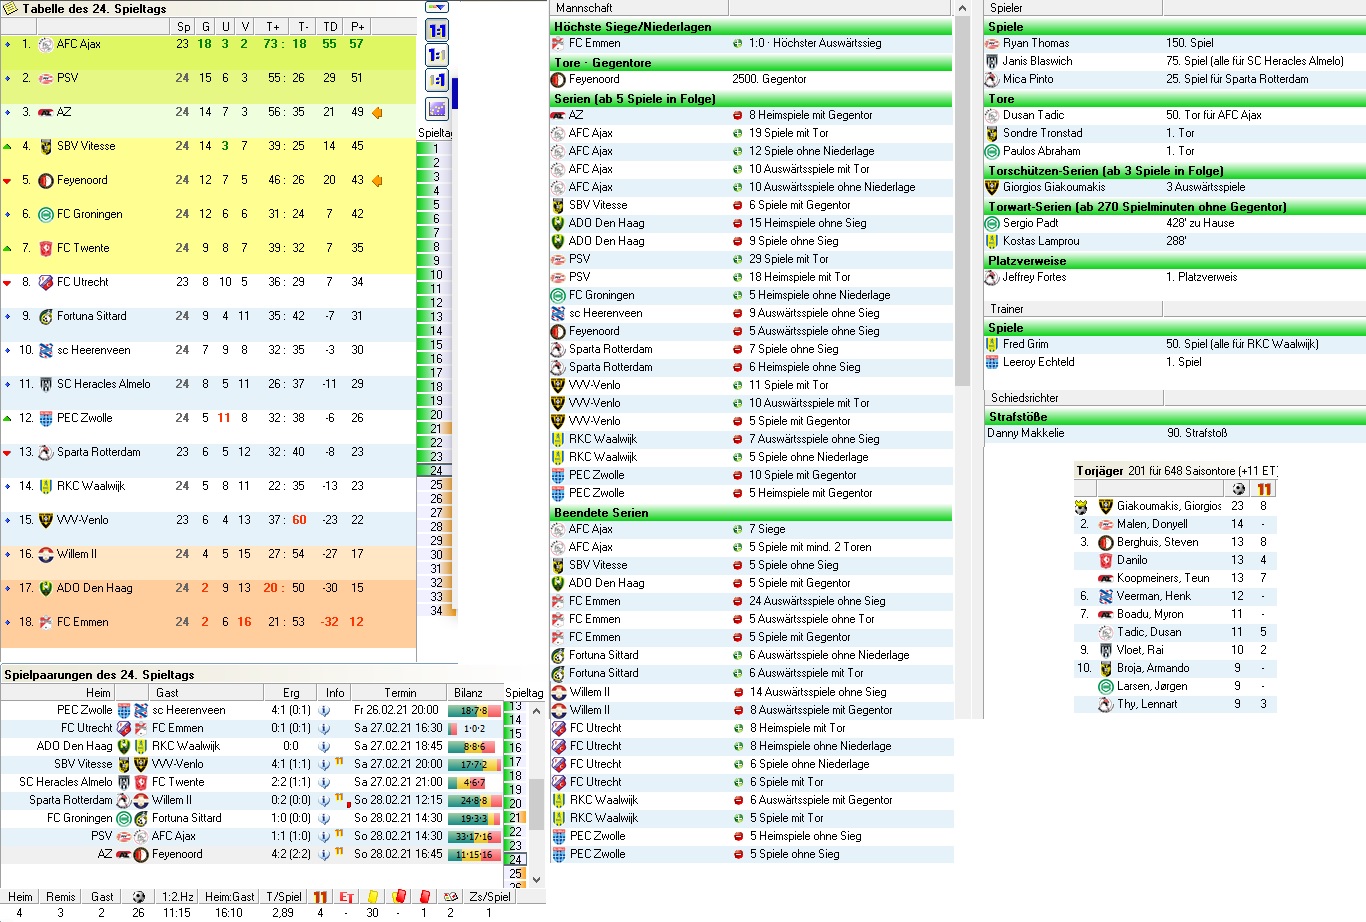Click the orange arrow marker in AZ's table row
This screenshot has width=1366, height=922.
(x=378, y=113)
